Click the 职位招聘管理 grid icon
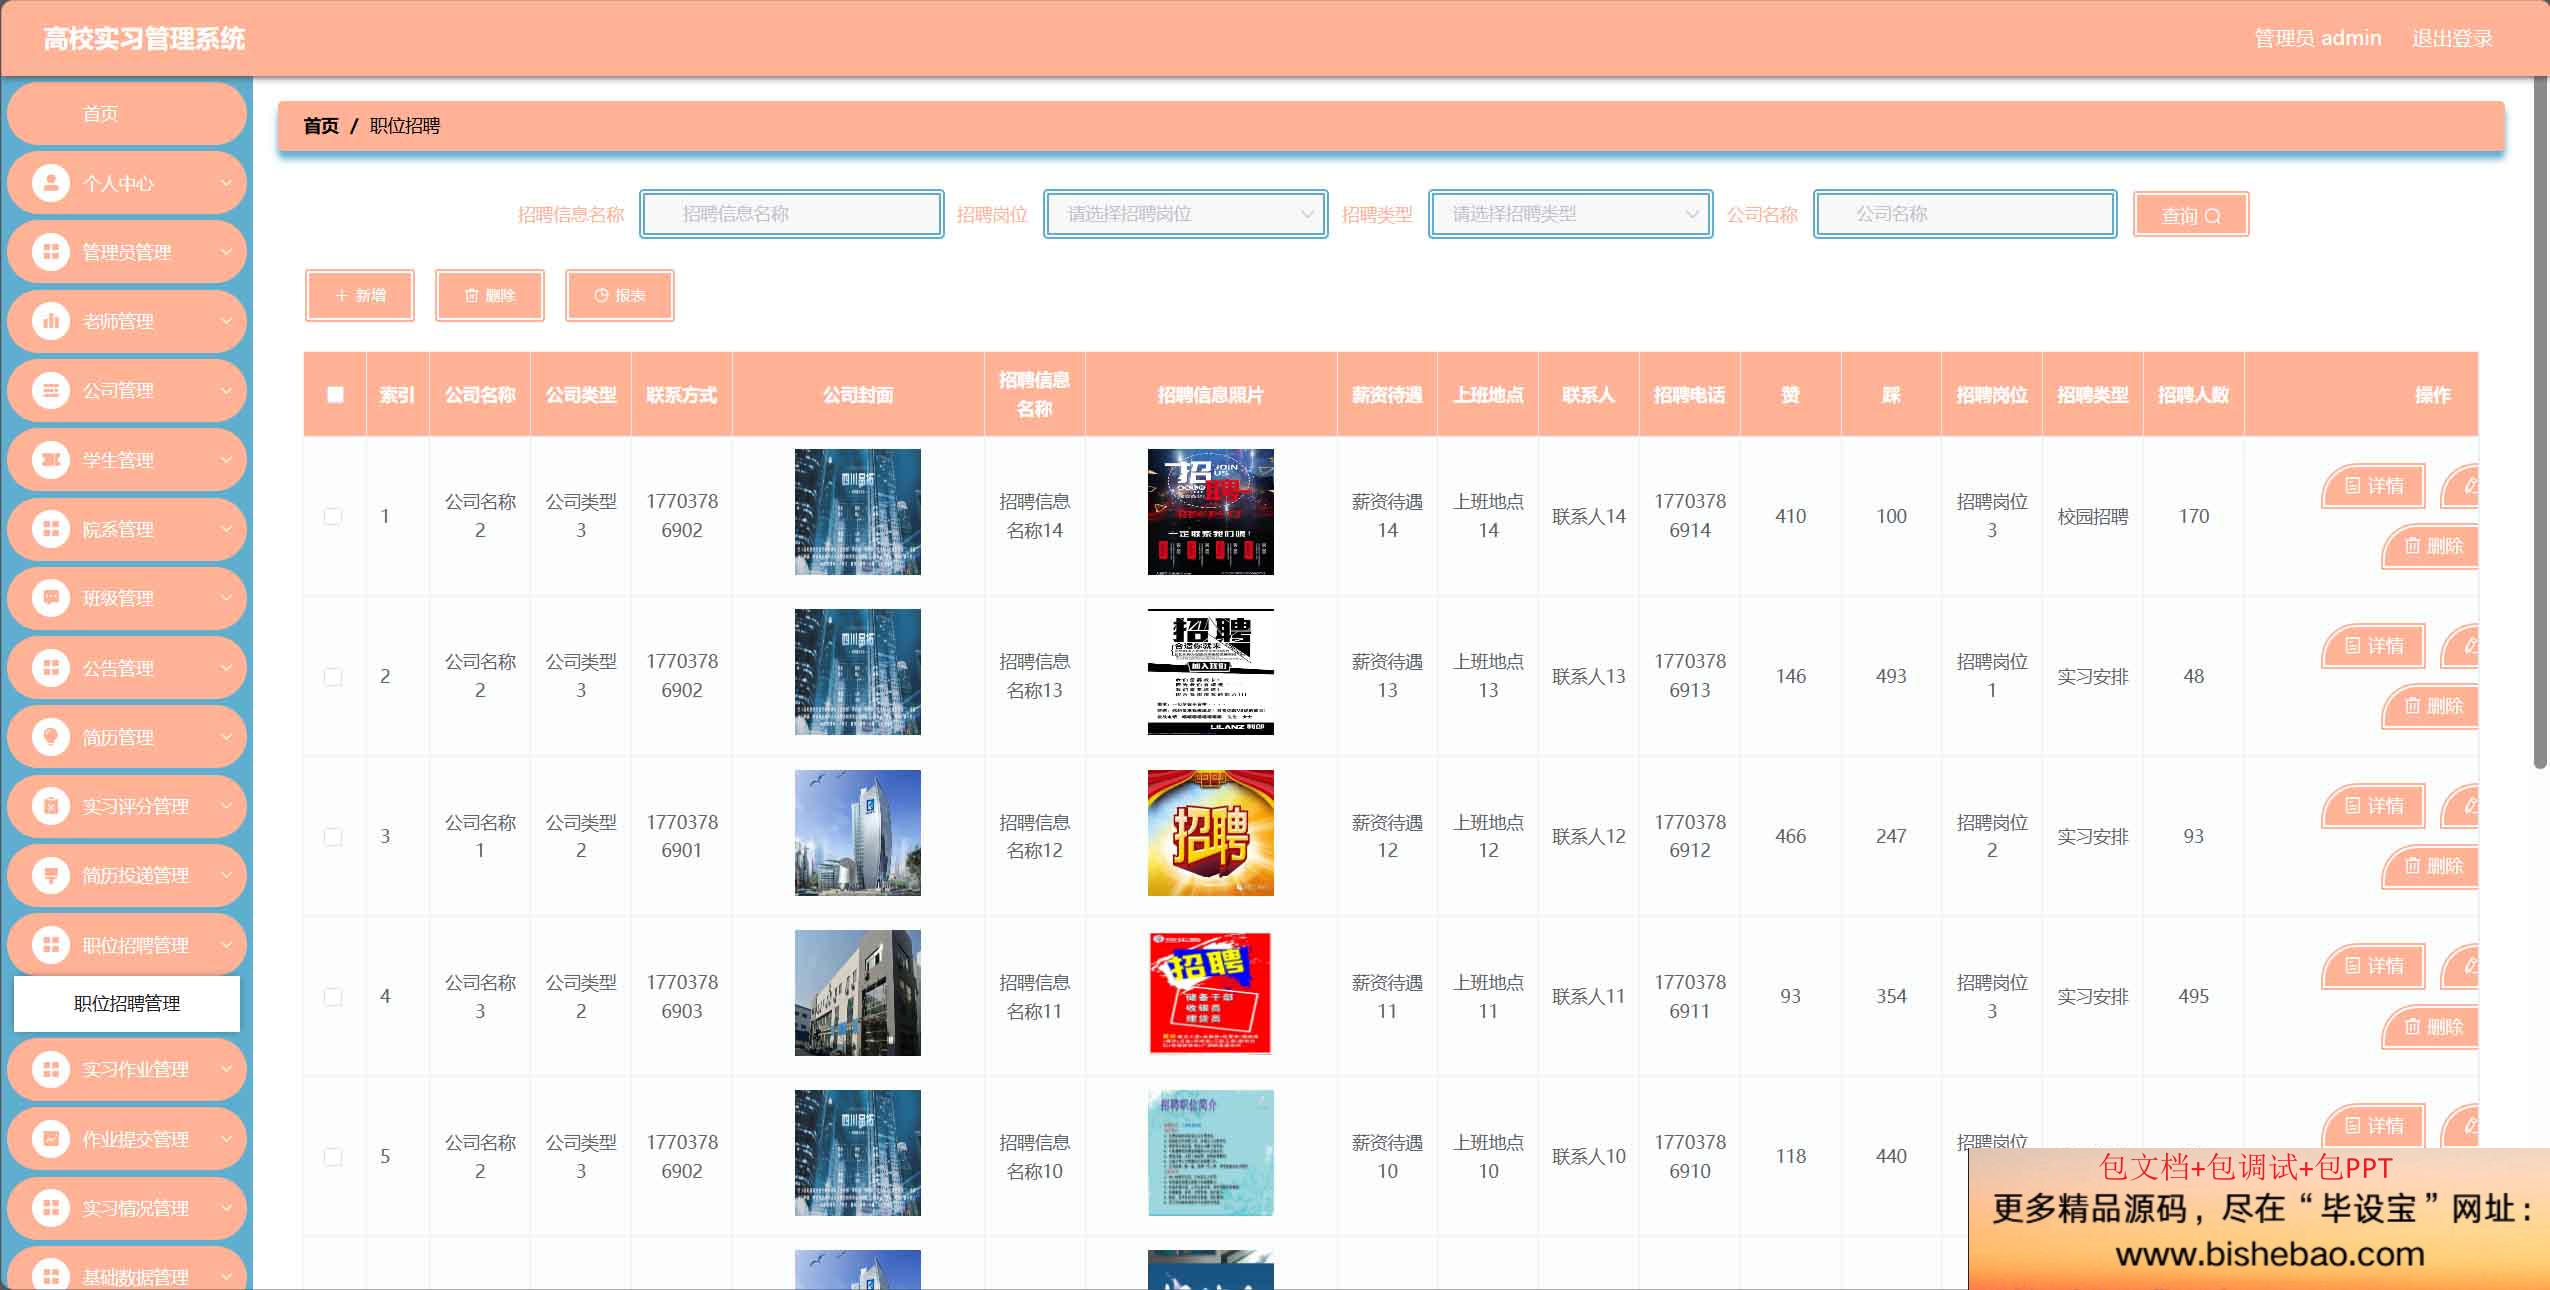Image resolution: width=2550 pixels, height=1290 pixels. [51, 945]
